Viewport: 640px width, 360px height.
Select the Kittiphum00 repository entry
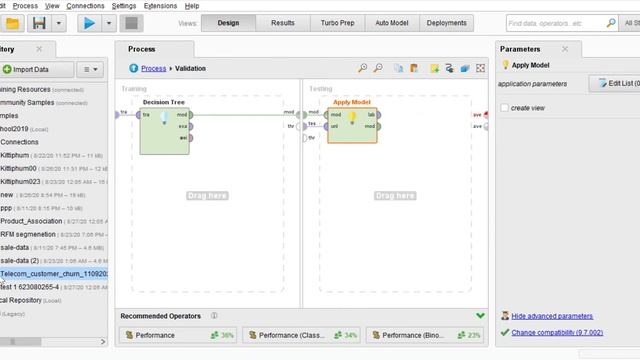[53, 168]
